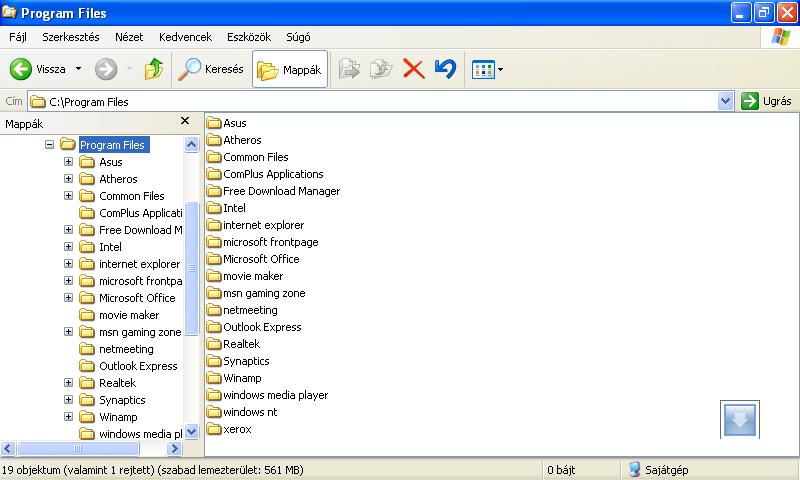Select Free Download Manager folder in list

click(273, 191)
